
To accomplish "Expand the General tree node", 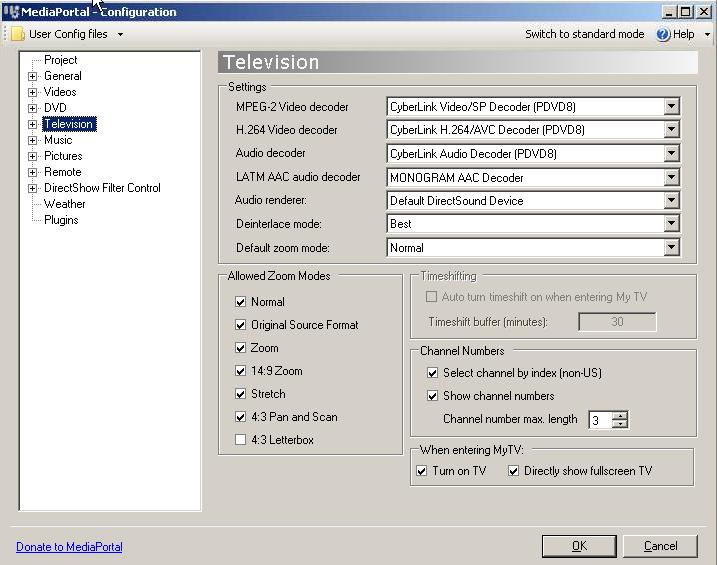I will pyautogui.click(x=33, y=76).
